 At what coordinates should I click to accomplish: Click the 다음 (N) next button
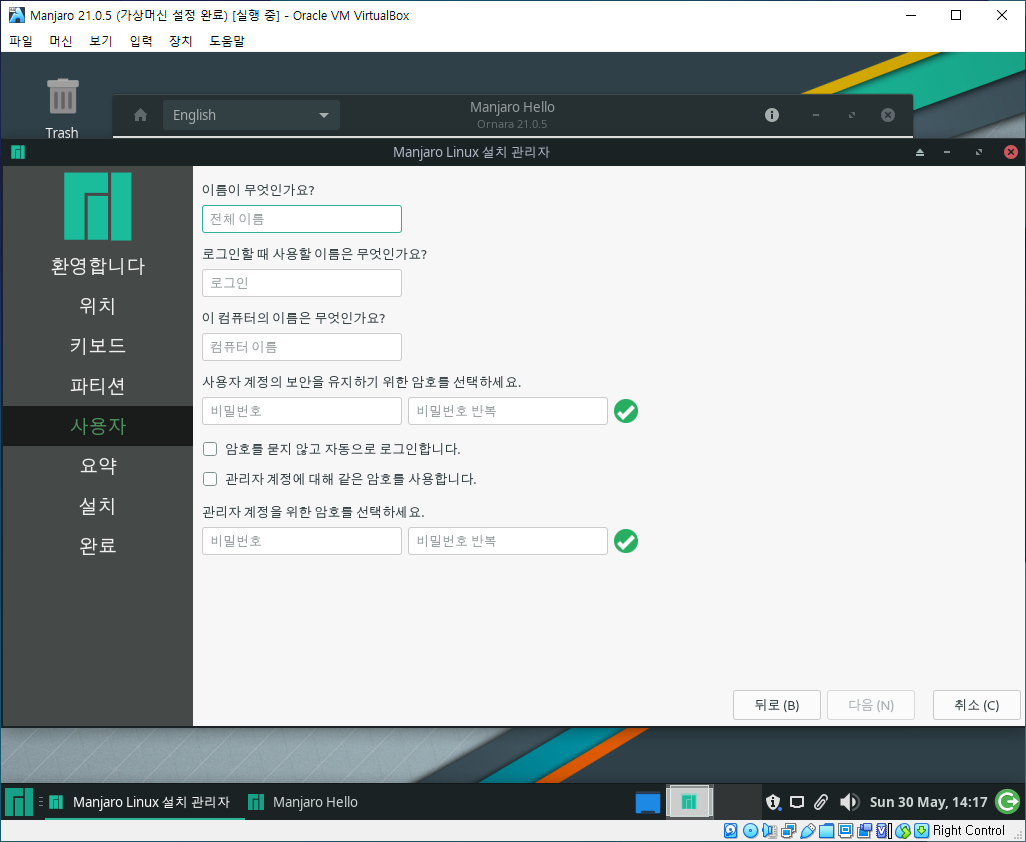tap(871, 705)
